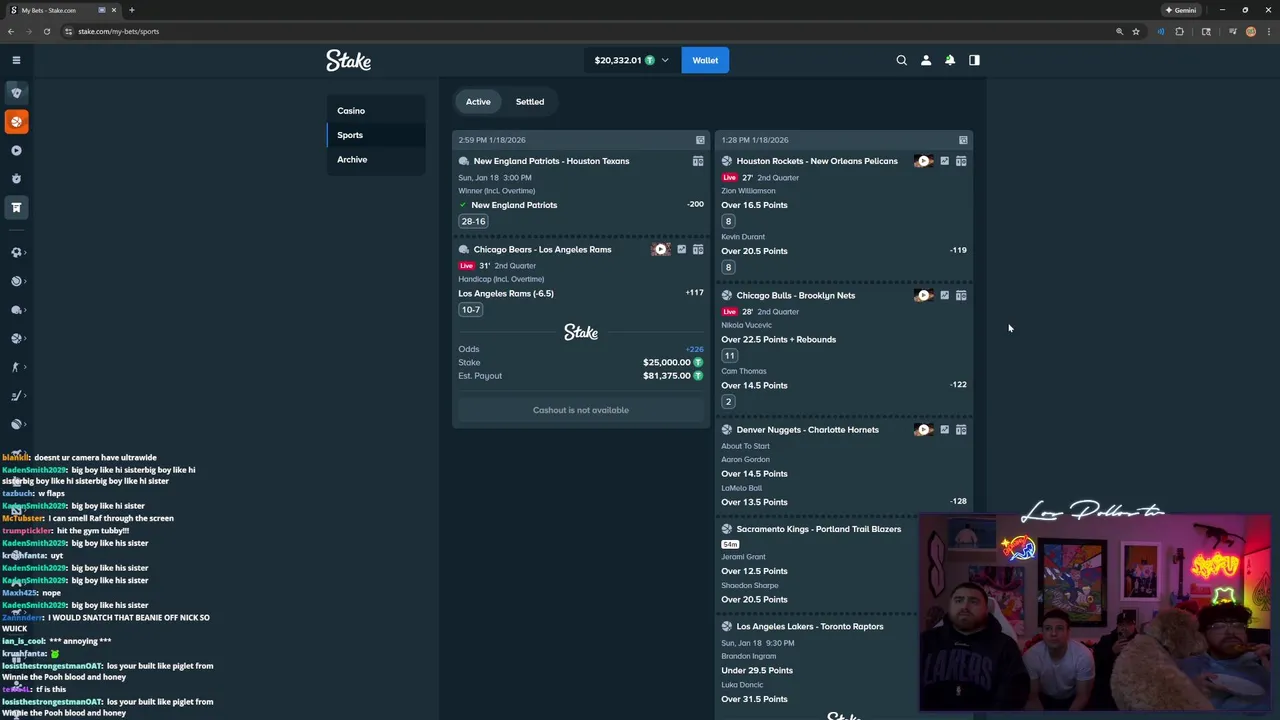Open Sacramento Kings - Portland Trail Blazers match
1280x720 pixels.
(x=818, y=529)
